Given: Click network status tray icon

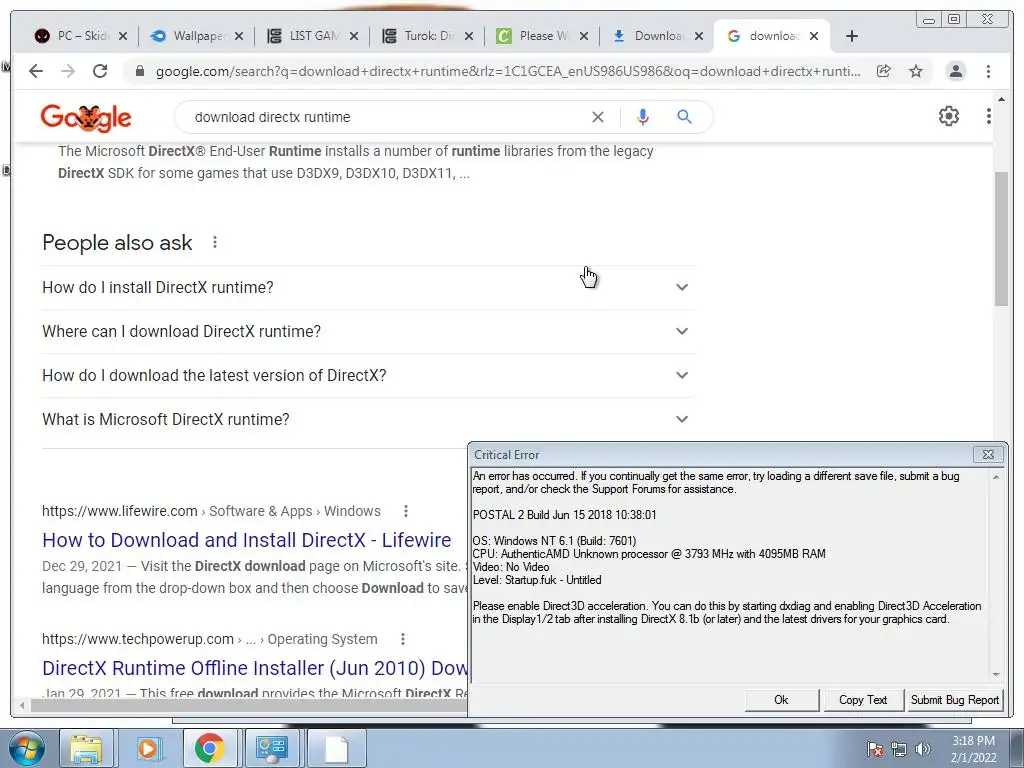Looking at the screenshot, I should (899, 749).
